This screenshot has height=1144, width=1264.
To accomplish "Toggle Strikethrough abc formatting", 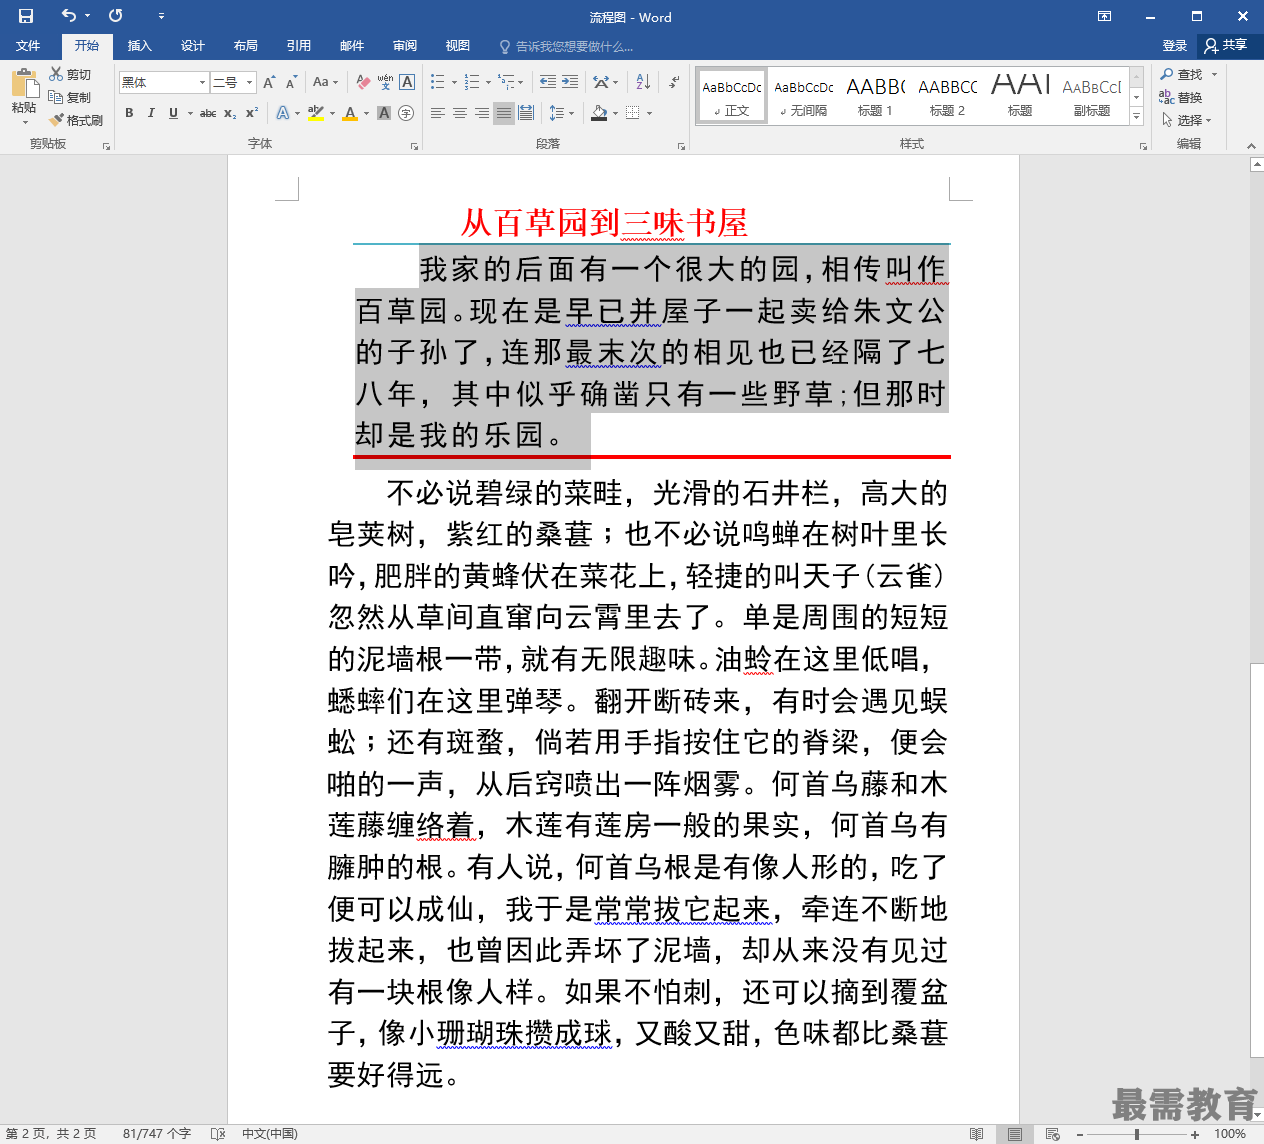I will tap(208, 113).
